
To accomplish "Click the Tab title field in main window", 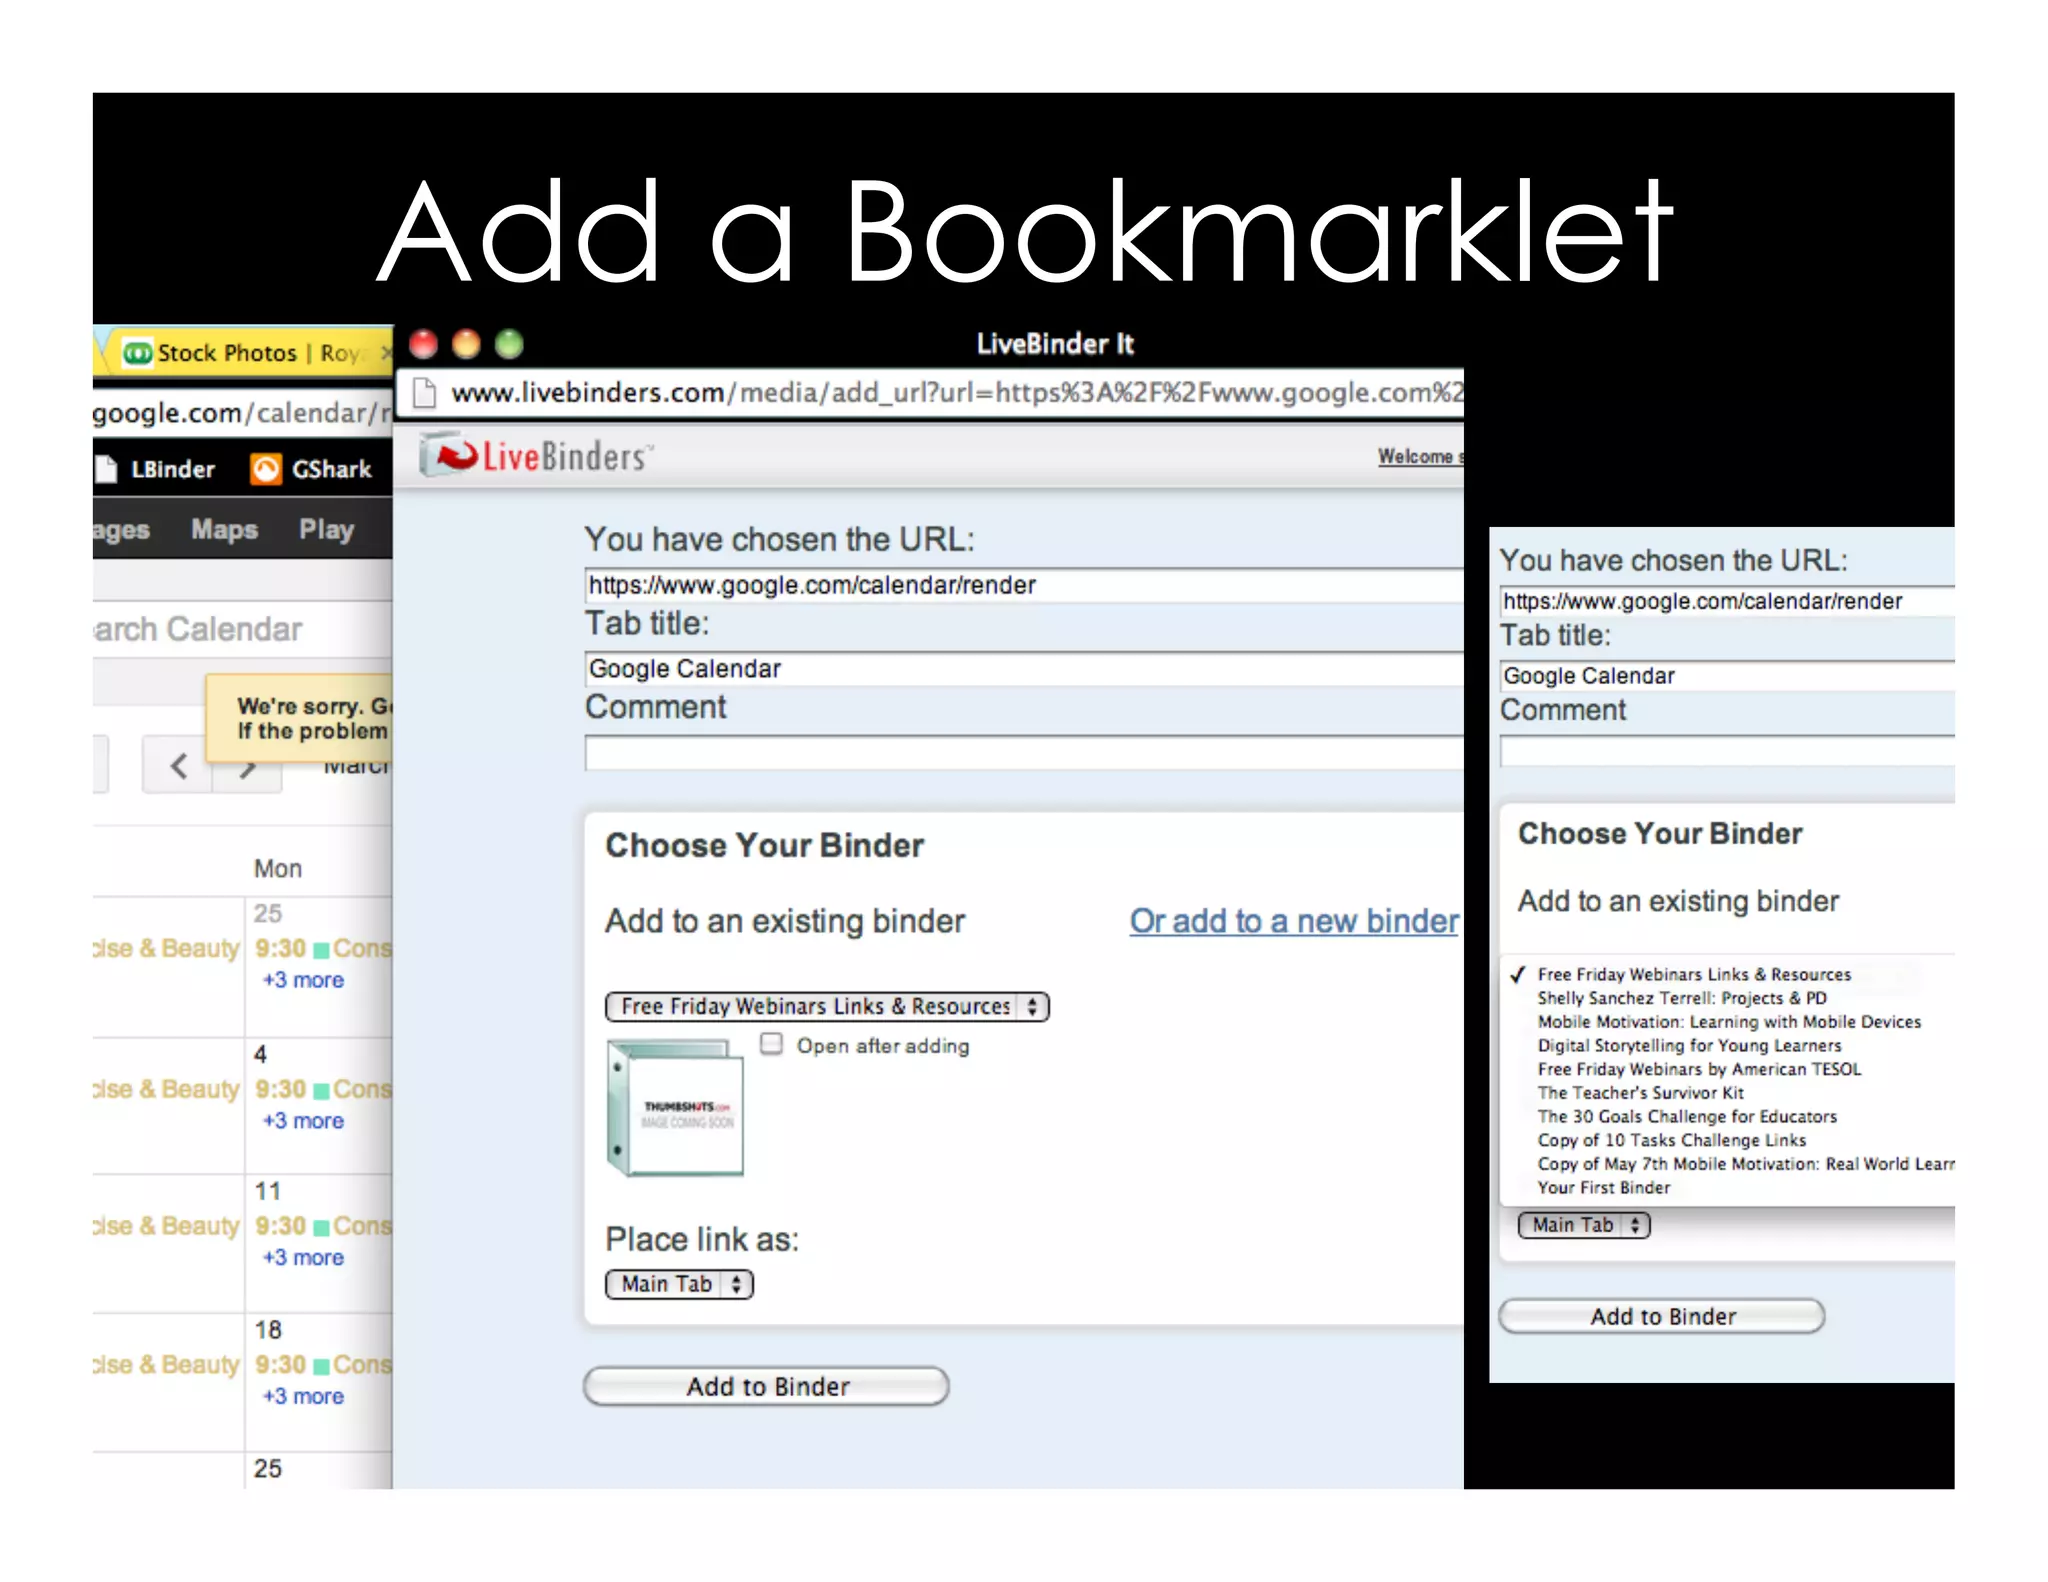I will [1024, 669].
